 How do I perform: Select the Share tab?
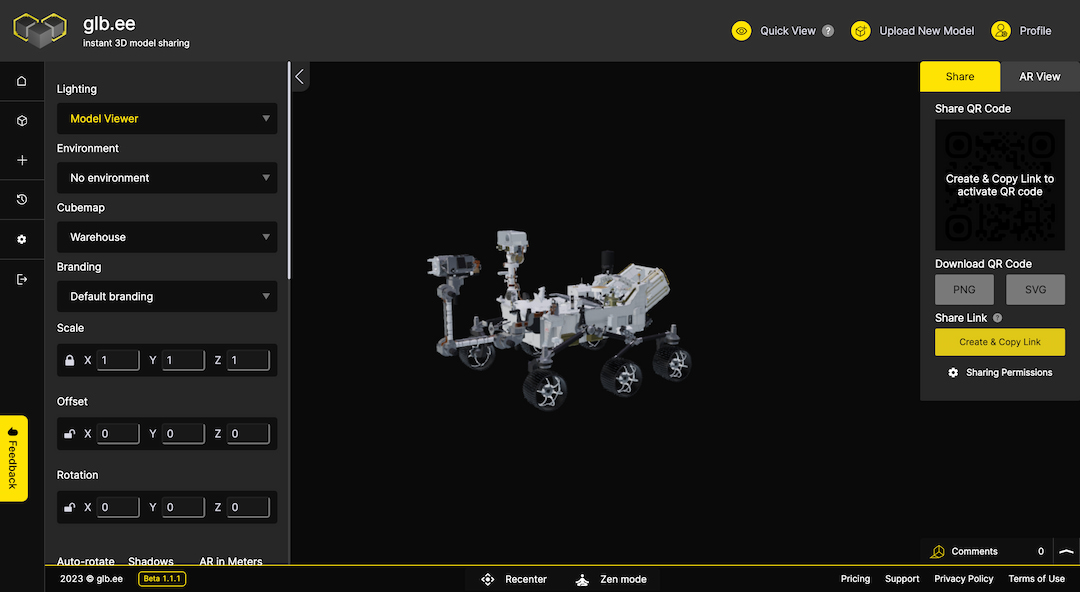coord(960,77)
